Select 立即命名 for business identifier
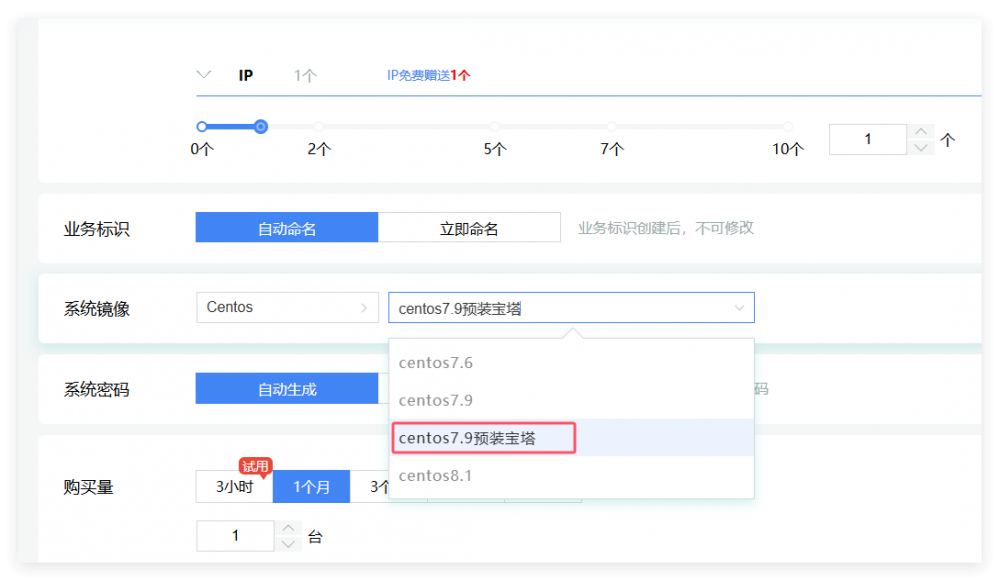This screenshot has height=581, width=1000. point(469,228)
